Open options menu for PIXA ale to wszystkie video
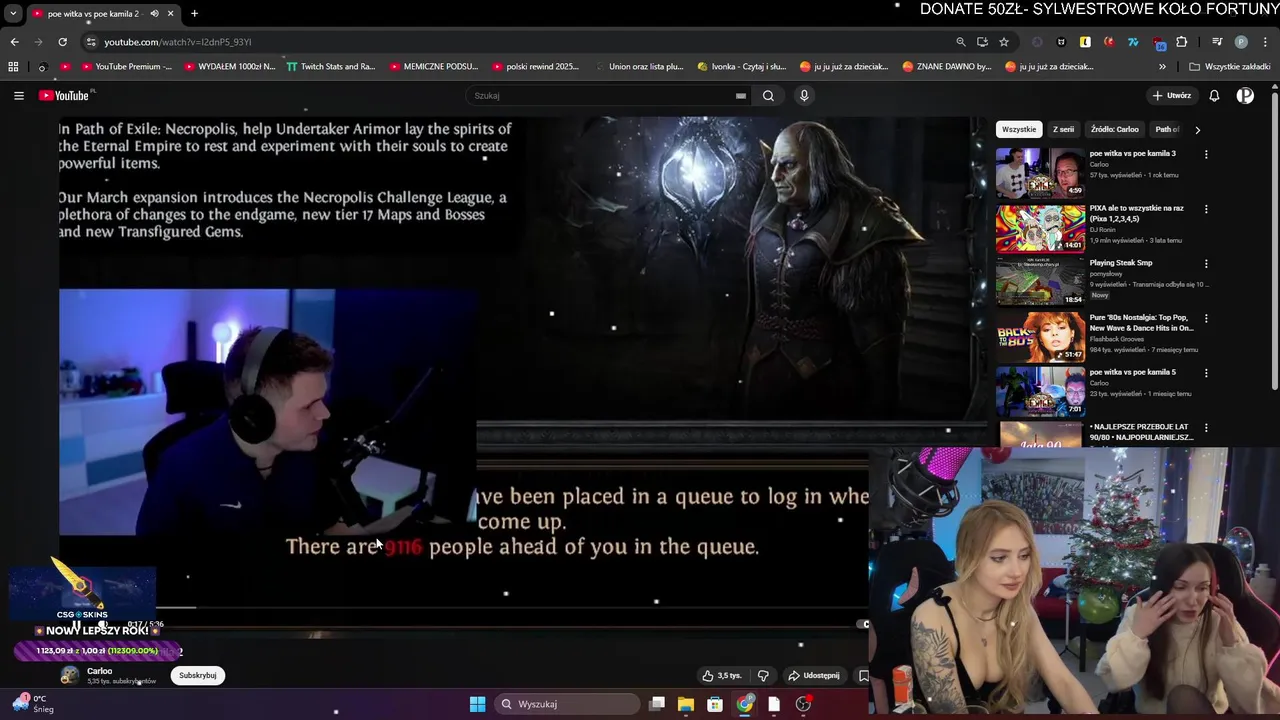The image size is (1280, 720). pos(1206,209)
